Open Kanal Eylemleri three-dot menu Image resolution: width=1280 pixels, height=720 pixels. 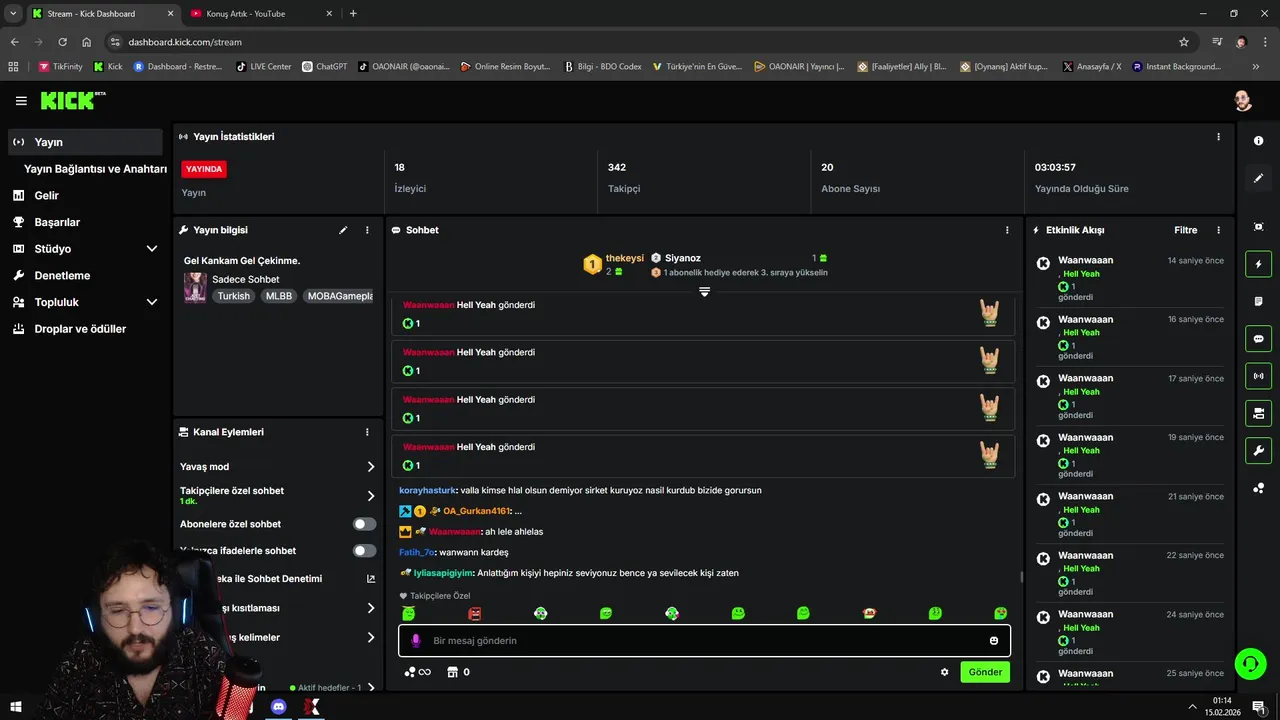[367, 432]
